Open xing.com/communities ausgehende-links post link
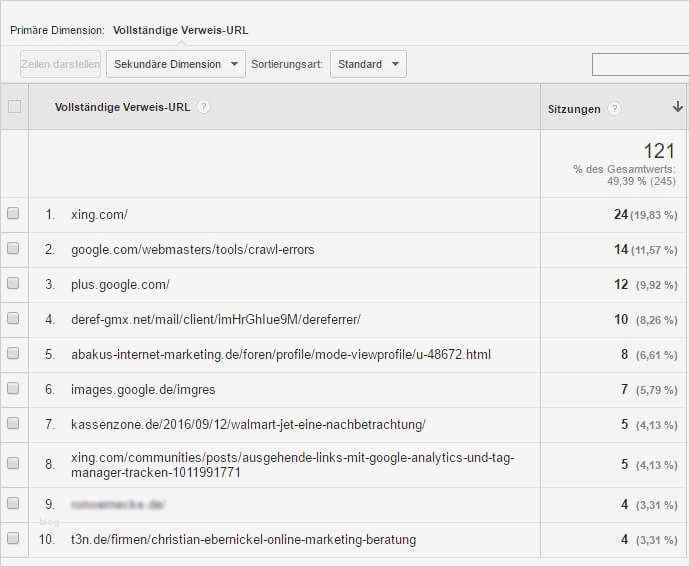 coord(293,465)
